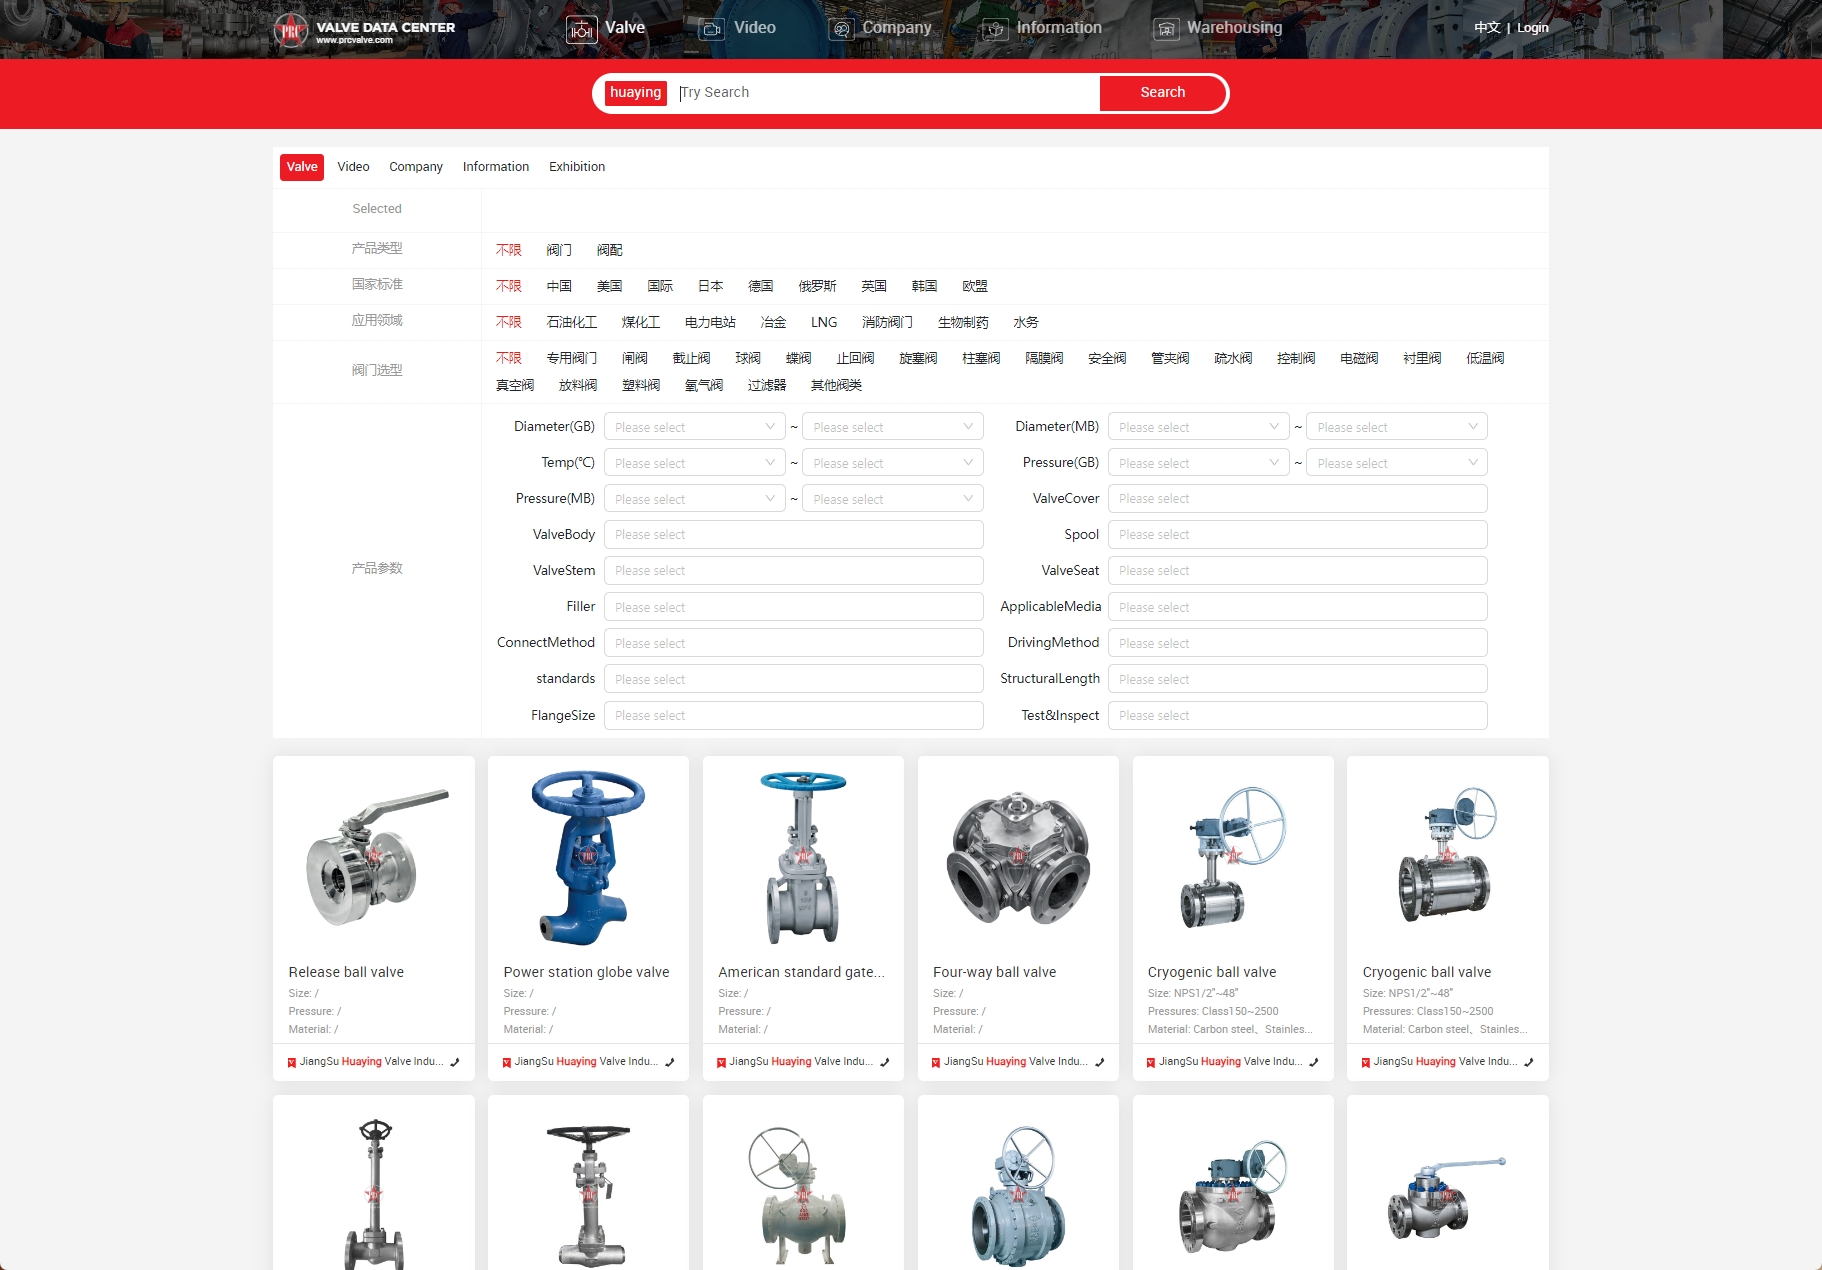Click the Video camera icon in header

(711, 29)
